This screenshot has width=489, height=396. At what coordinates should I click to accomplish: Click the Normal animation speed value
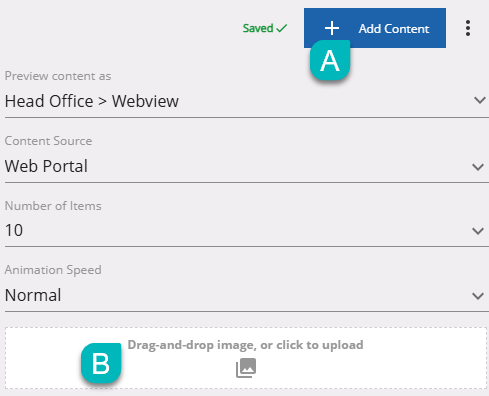tap(33, 295)
